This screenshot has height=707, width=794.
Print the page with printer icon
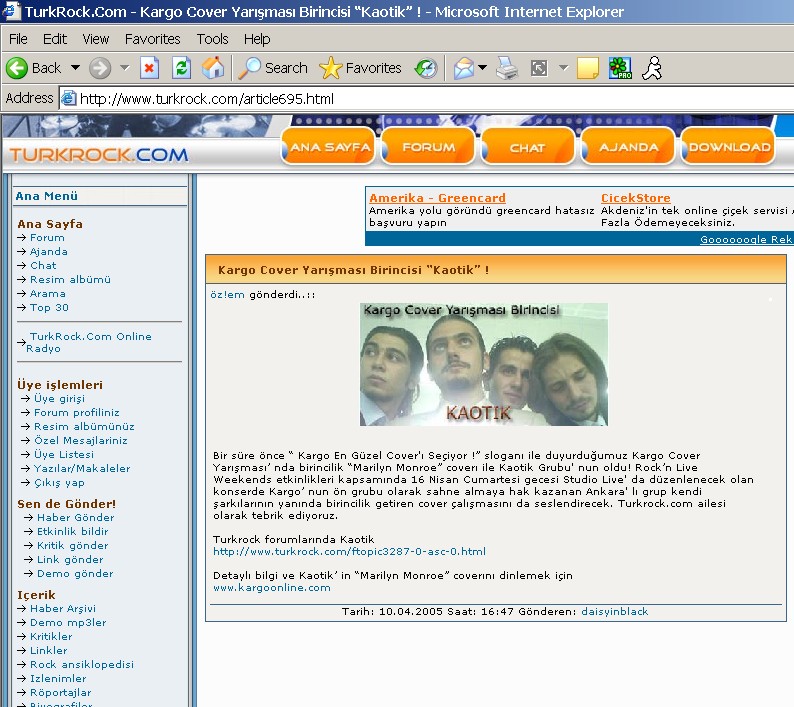[x=507, y=68]
